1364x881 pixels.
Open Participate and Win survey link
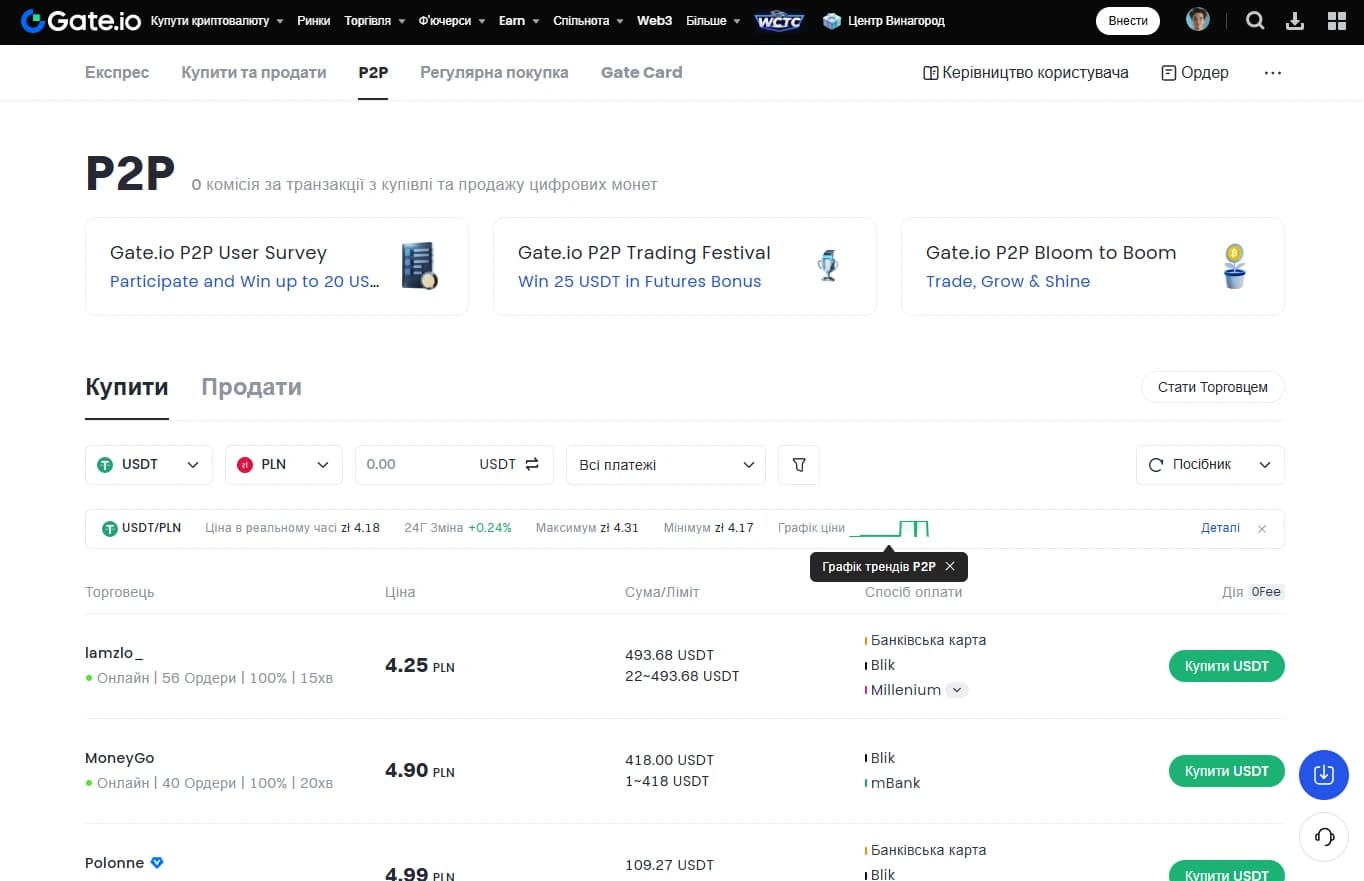[x=245, y=282]
